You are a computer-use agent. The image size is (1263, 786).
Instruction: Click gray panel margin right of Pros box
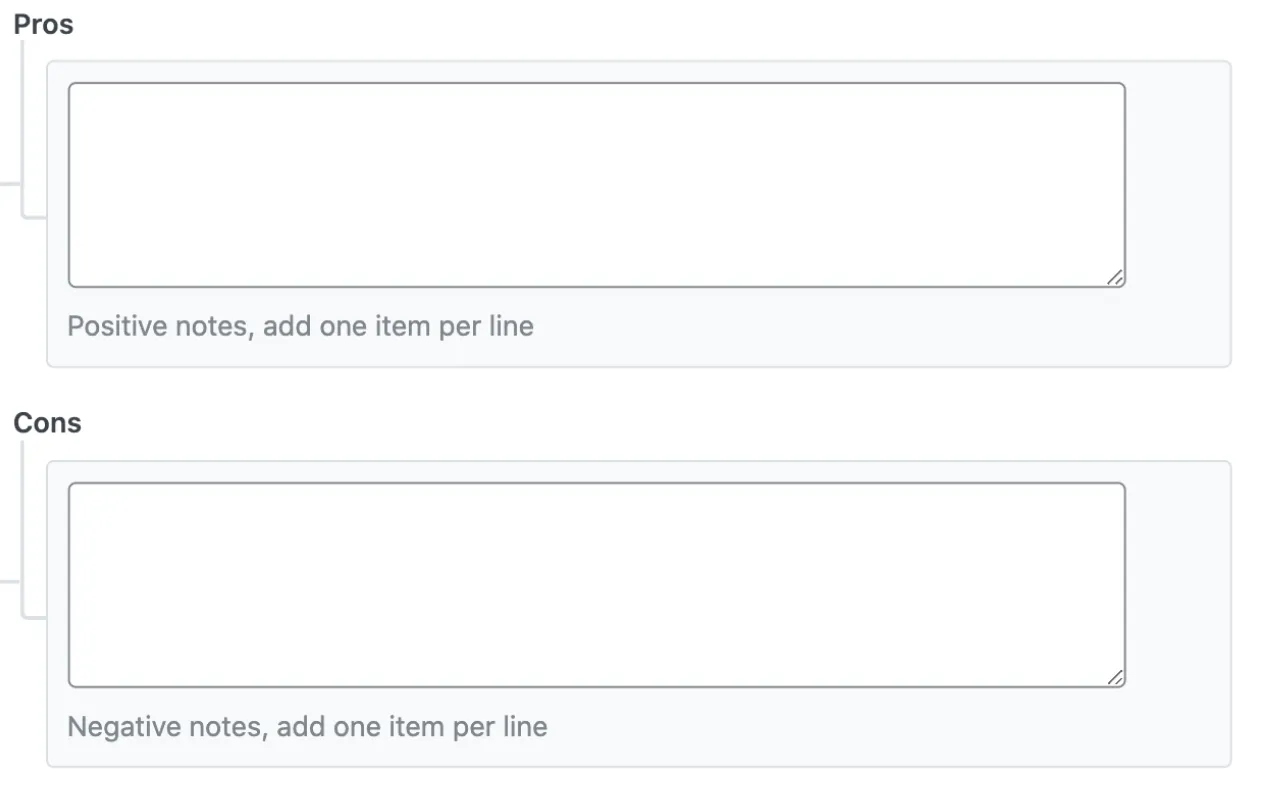click(1178, 185)
